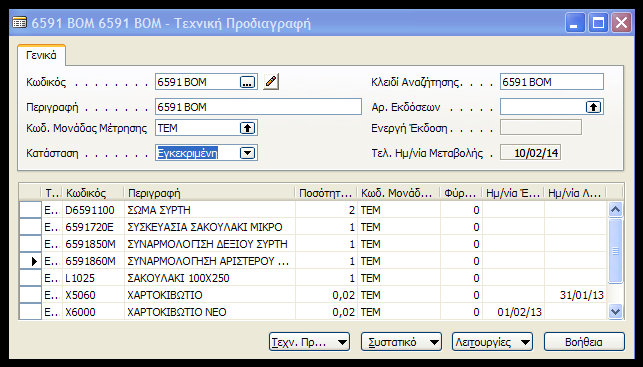Click the pencil edit icon beside Κωδικός
Viewport: 643px width, 367px height.
271,82
